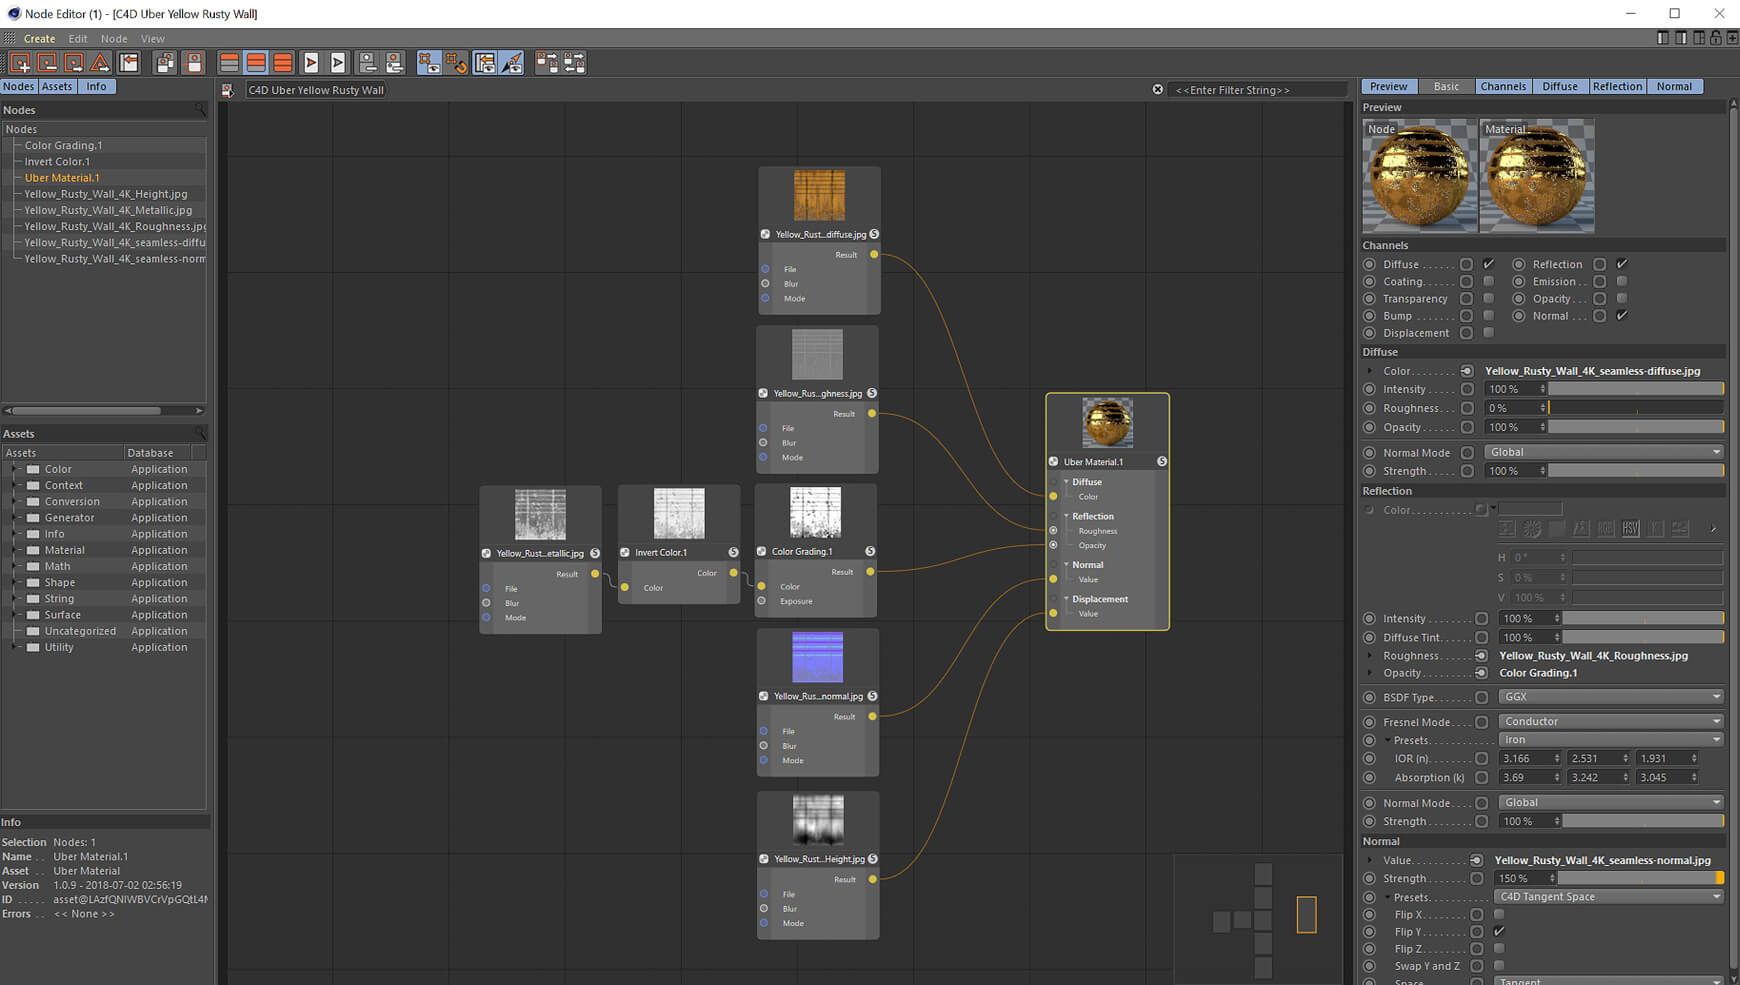Open the Presets Iron dropdown
Viewport: 1740px width, 985px height.
[1611, 741]
